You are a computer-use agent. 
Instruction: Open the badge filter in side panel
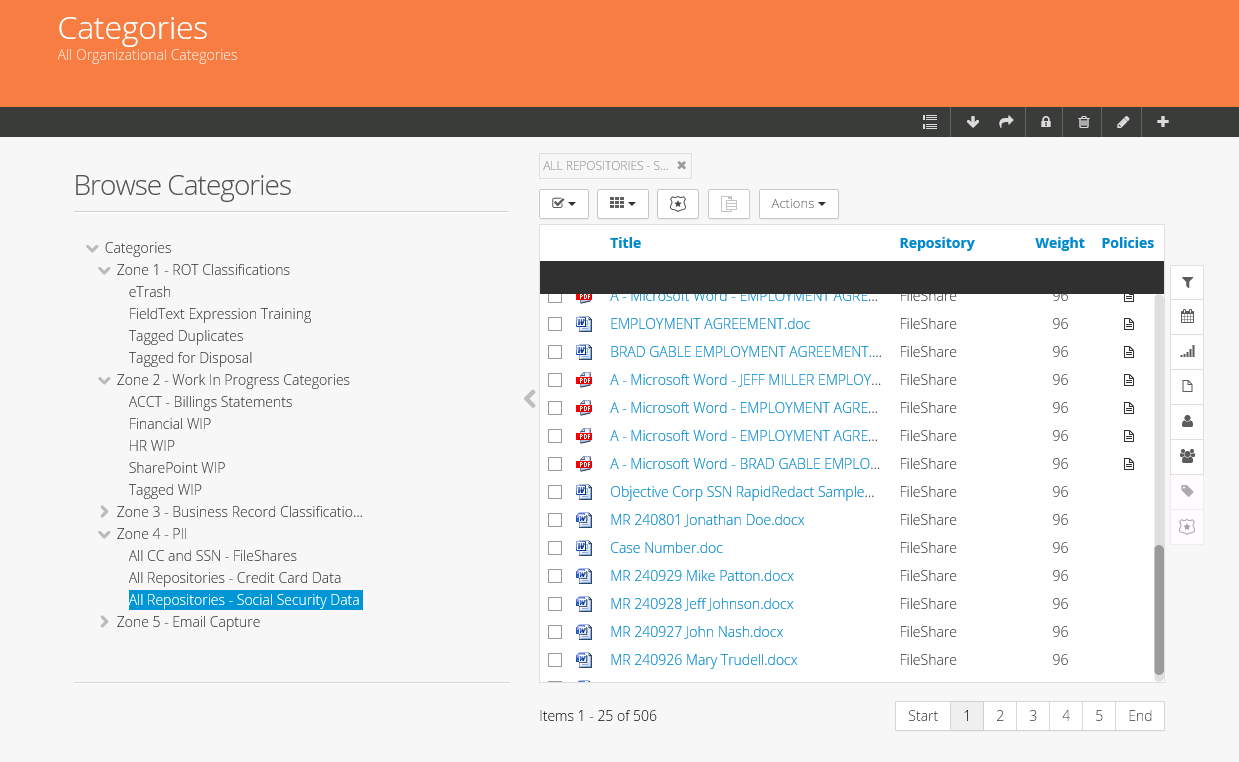tap(1187, 527)
